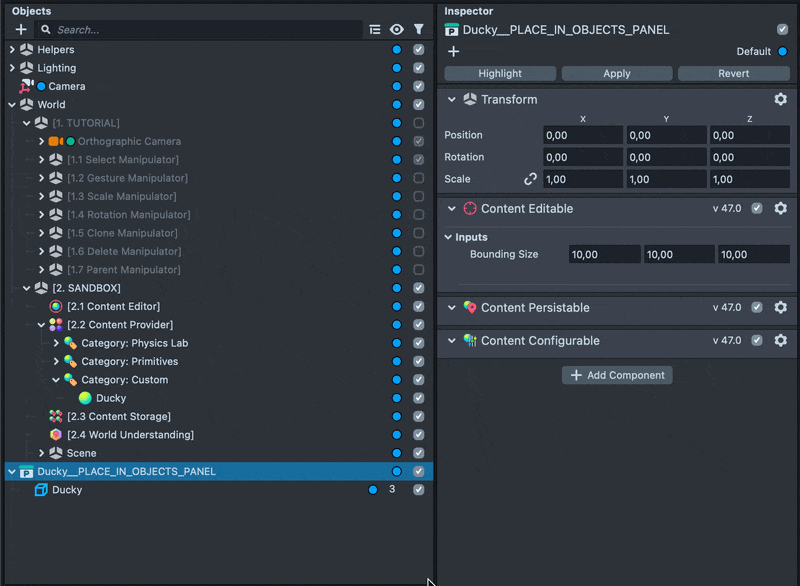Screen dimensions: 800x586
Task: Click the Add Component button
Action: (617, 375)
